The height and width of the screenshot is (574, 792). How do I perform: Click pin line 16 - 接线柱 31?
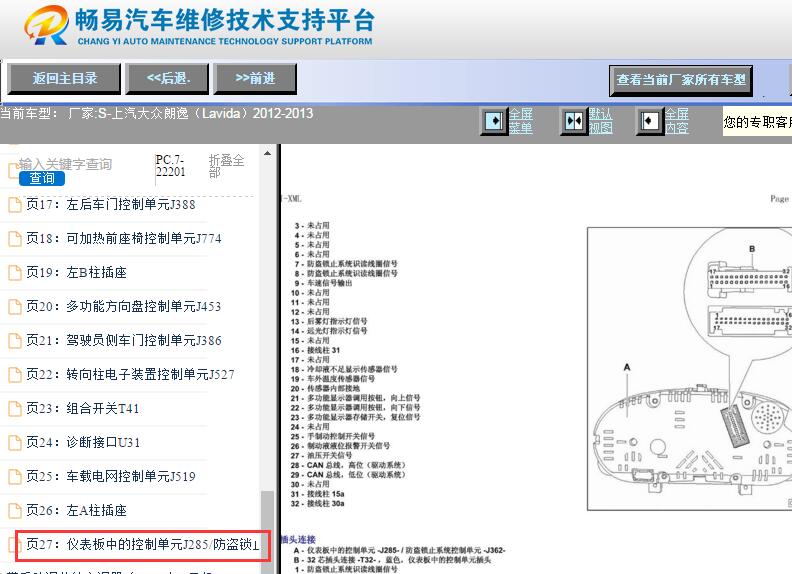point(315,350)
